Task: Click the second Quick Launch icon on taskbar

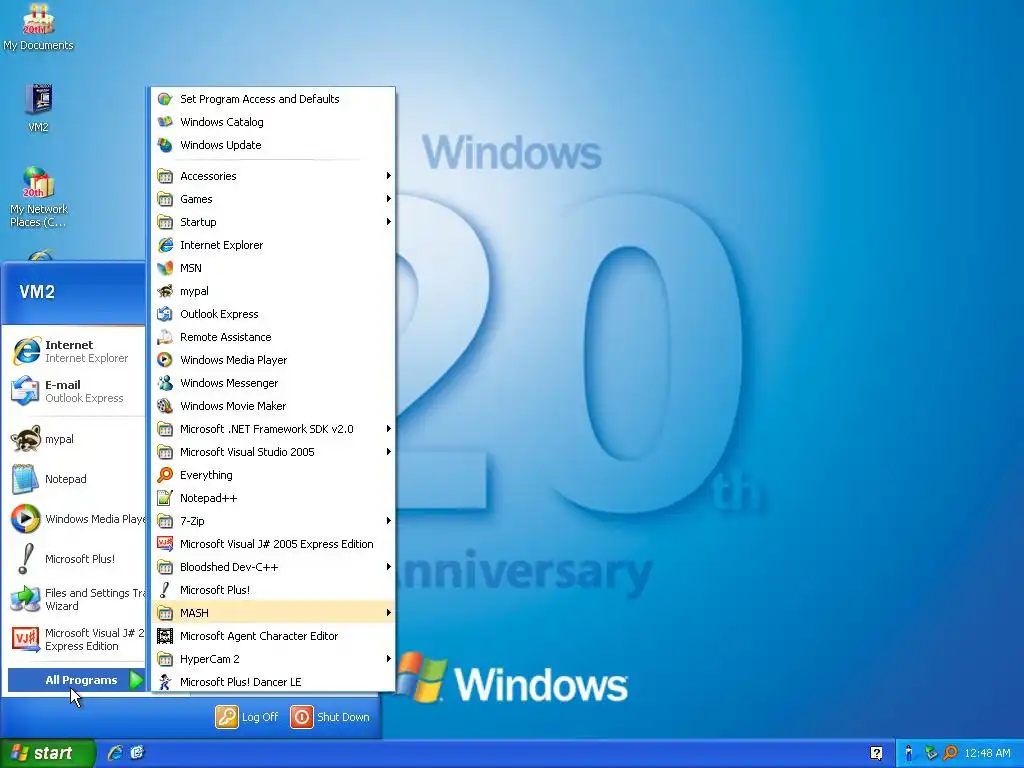Action: tap(137, 753)
